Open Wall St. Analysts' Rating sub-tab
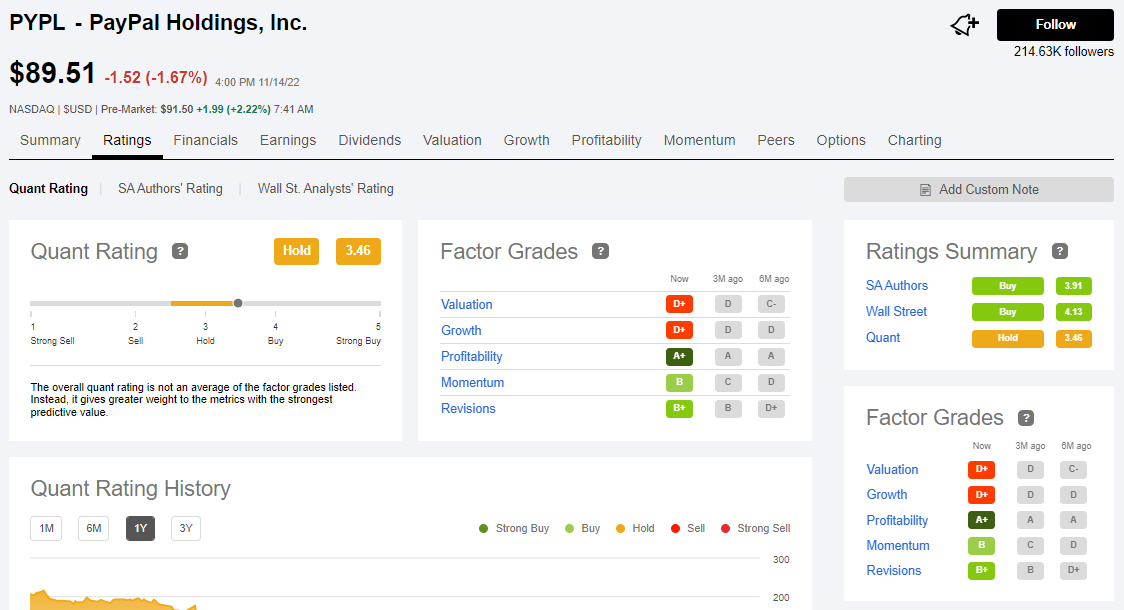The width and height of the screenshot is (1124, 610). (325, 189)
